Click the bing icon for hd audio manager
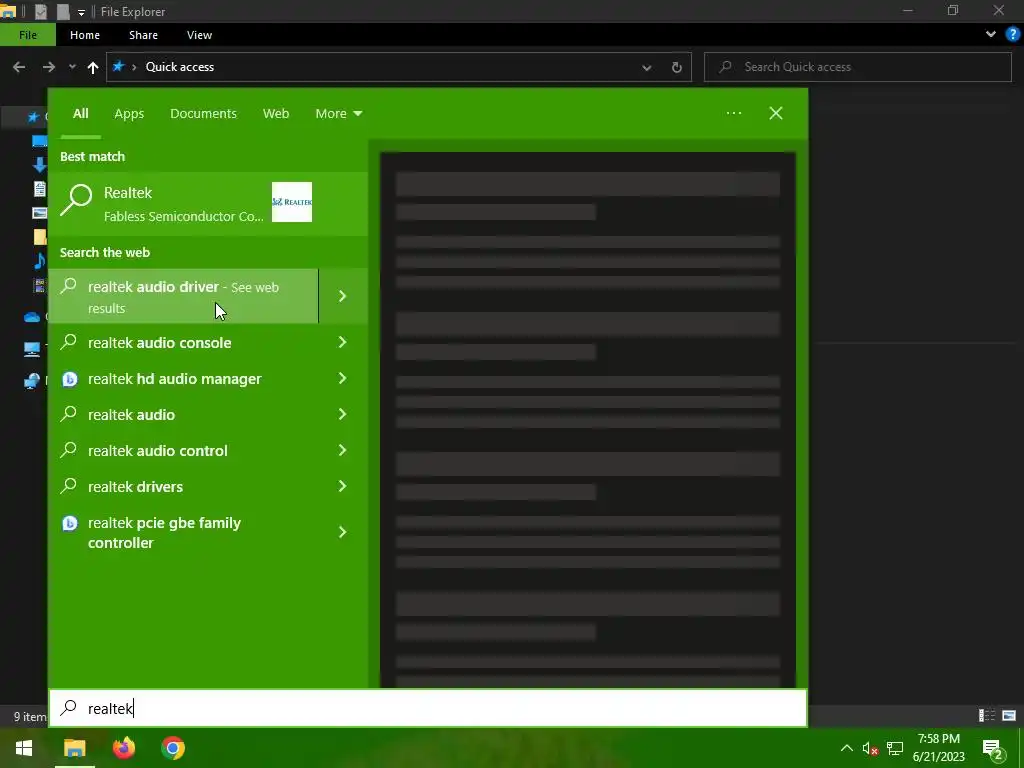The image size is (1024, 768). pyautogui.click(x=69, y=379)
